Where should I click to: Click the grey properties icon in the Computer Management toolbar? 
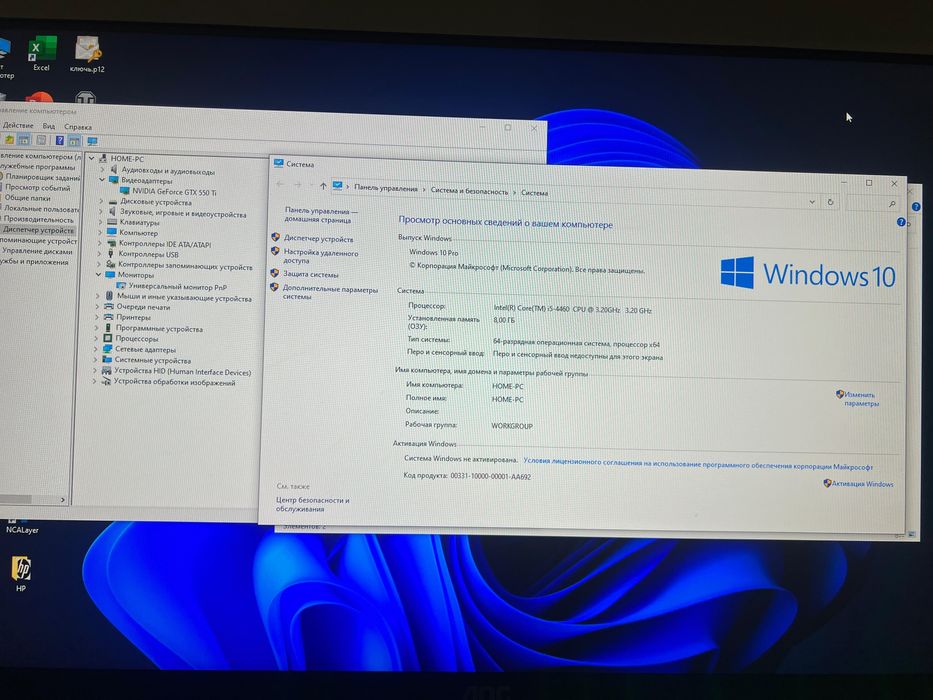[x=41, y=140]
